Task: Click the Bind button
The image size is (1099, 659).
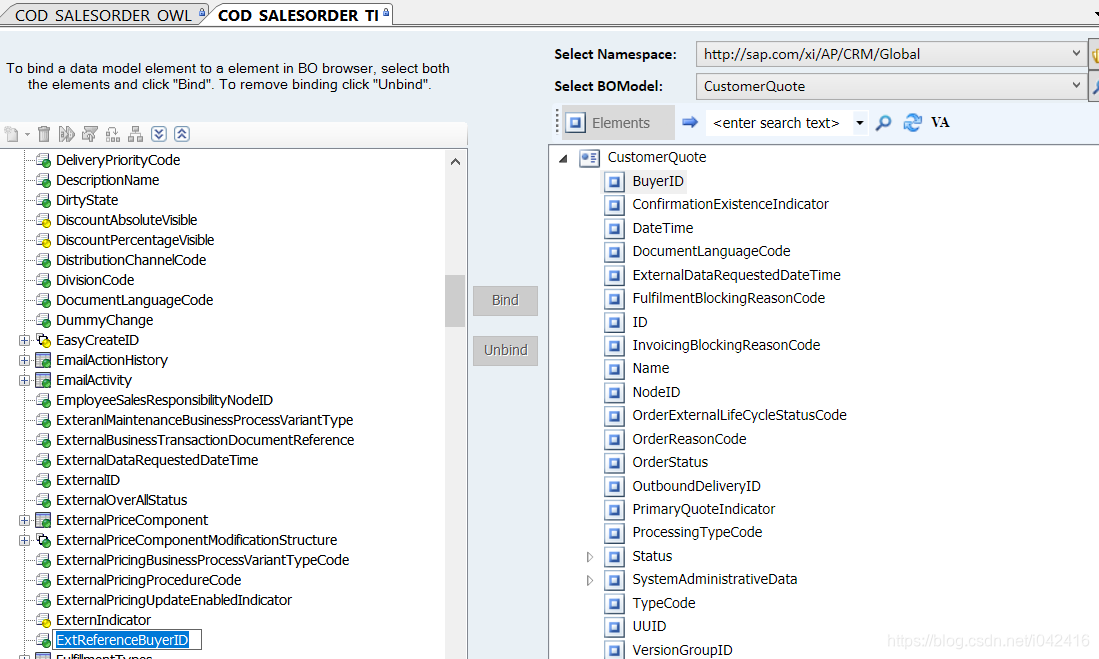Action: [x=505, y=301]
